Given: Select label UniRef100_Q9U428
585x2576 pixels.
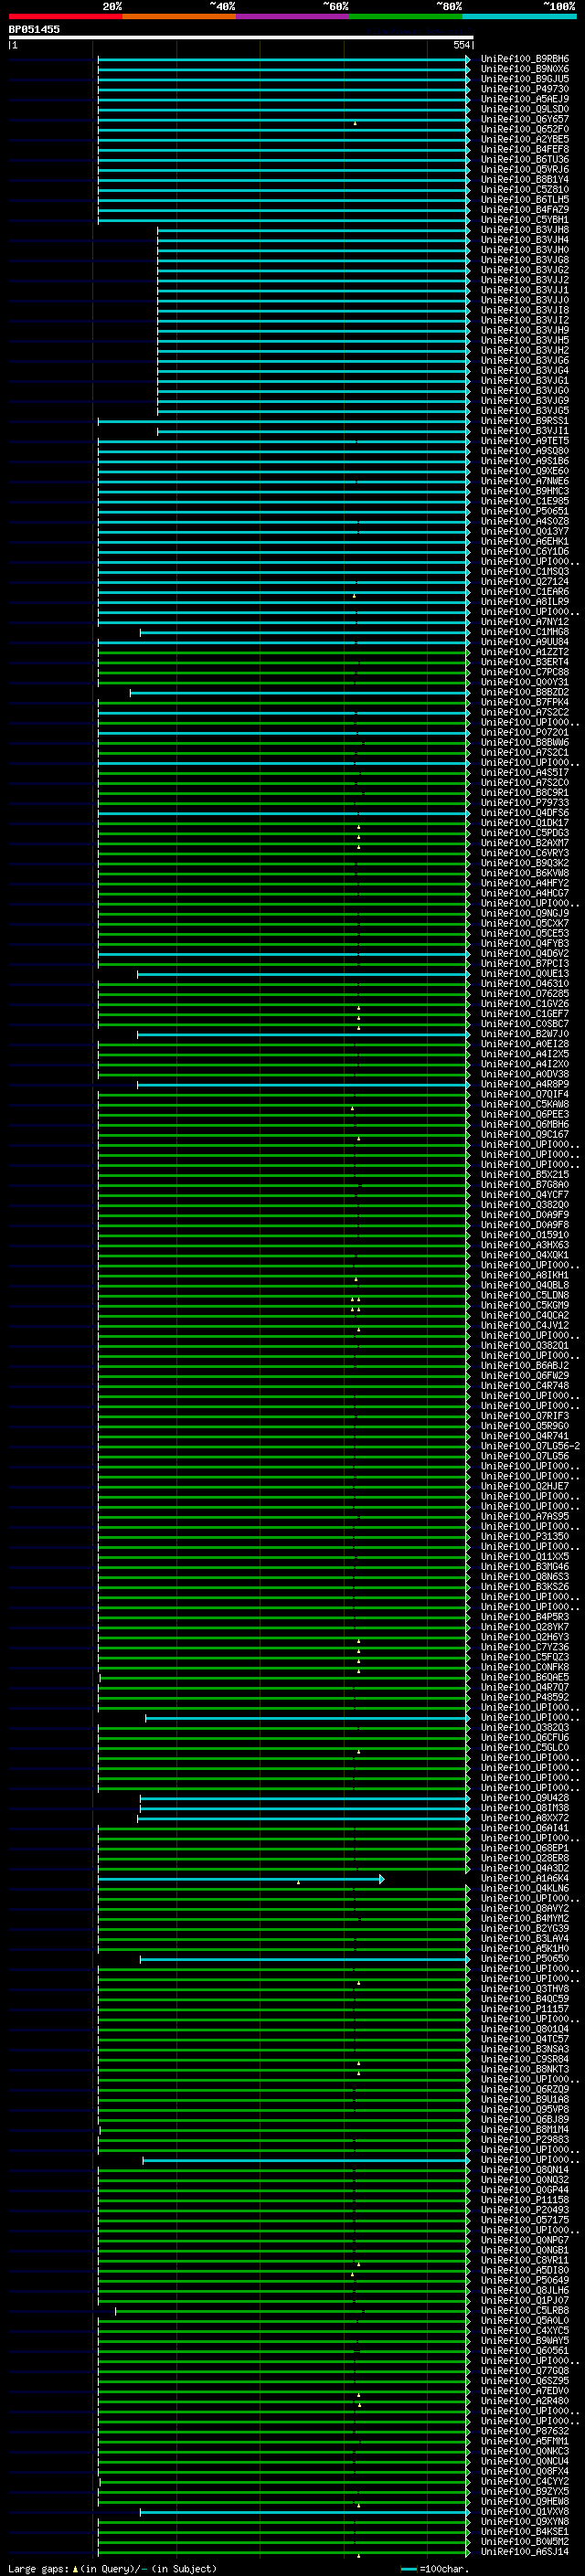Looking at the screenshot, I should click(524, 1798).
